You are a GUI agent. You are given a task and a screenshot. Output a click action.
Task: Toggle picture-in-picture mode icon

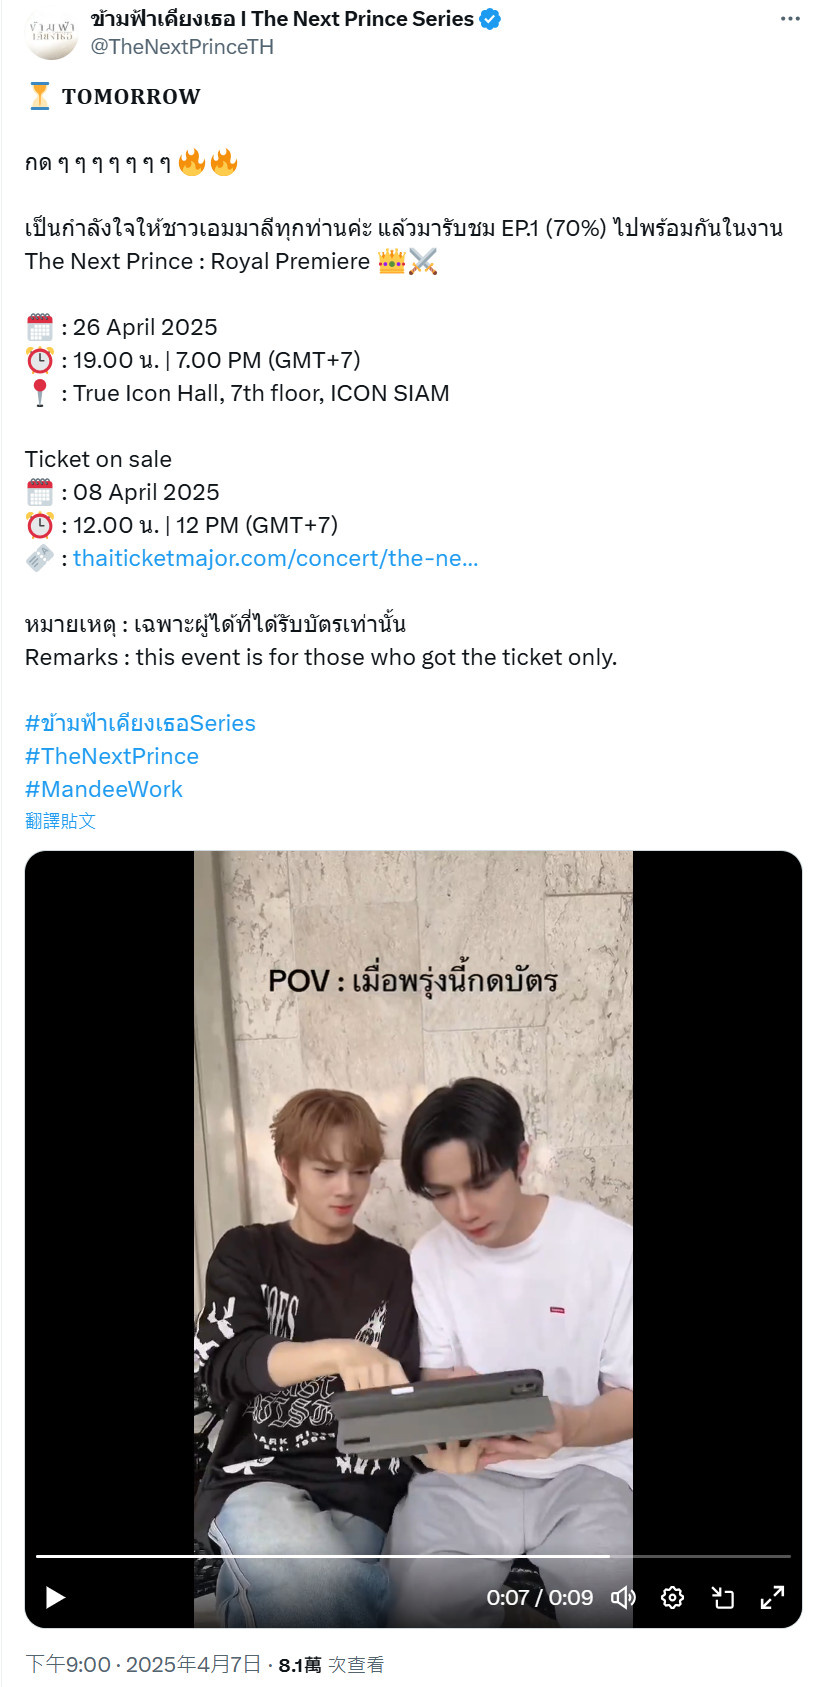(722, 1597)
